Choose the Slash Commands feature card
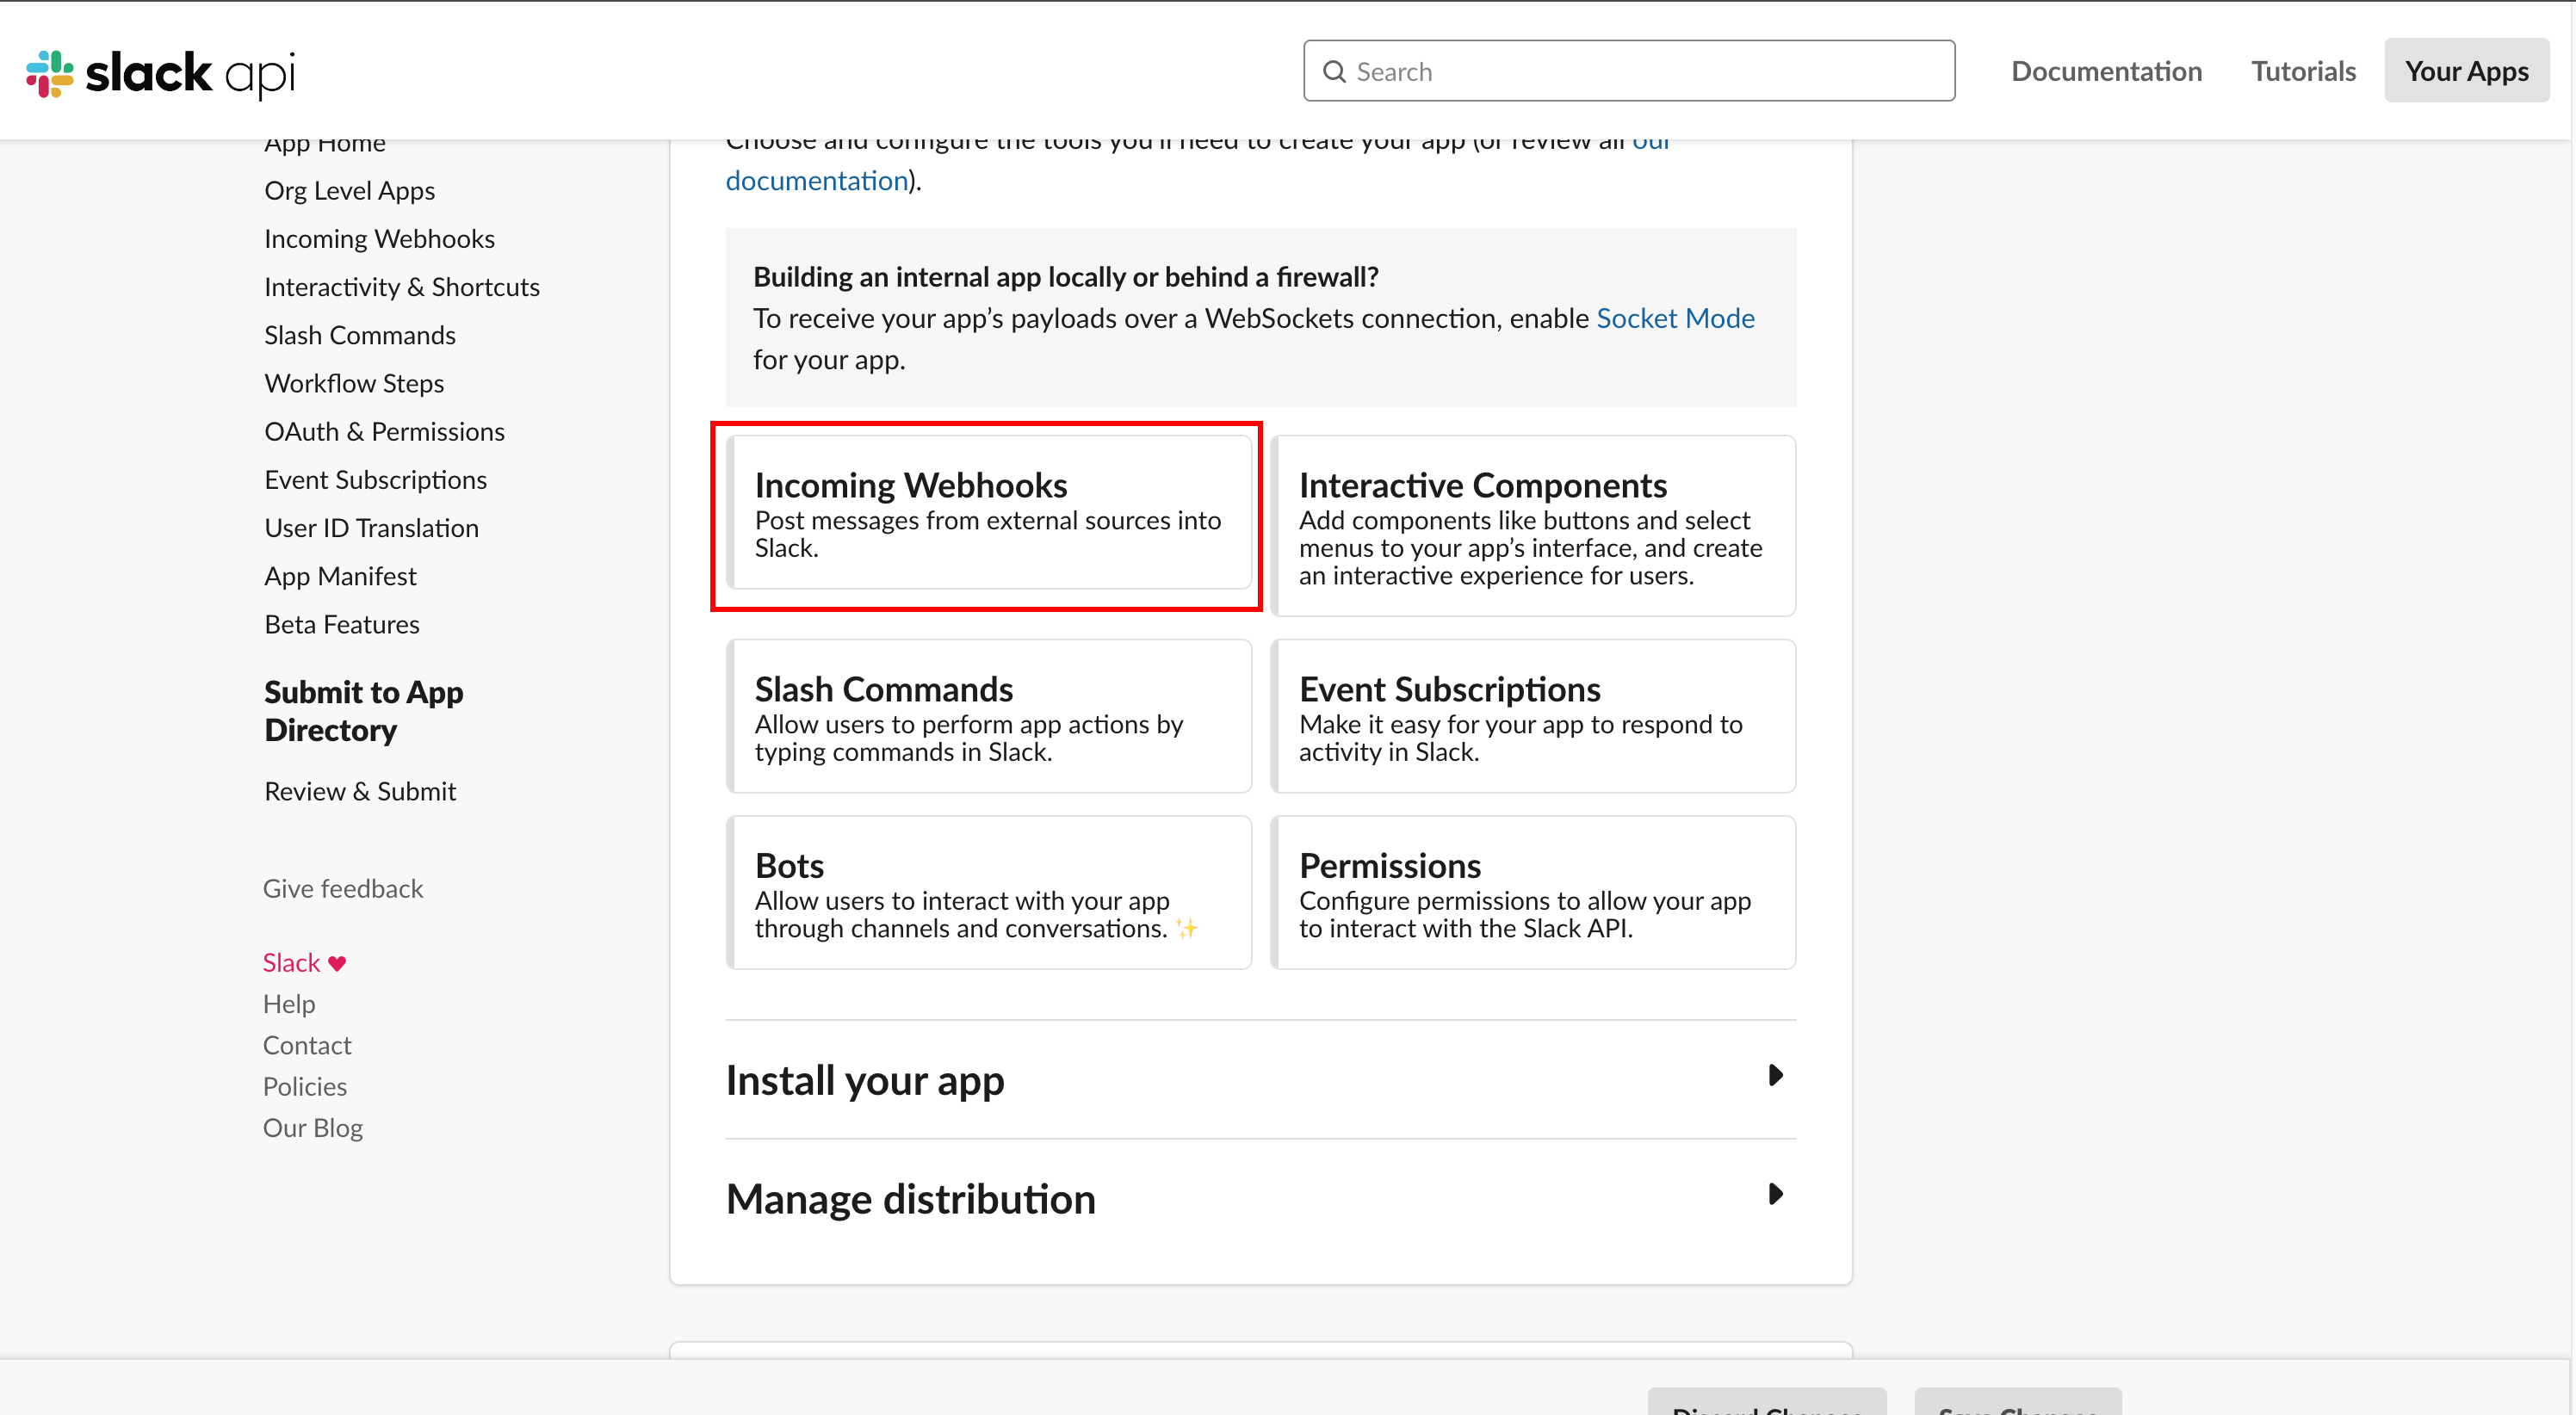This screenshot has width=2576, height=1415. [989, 716]
